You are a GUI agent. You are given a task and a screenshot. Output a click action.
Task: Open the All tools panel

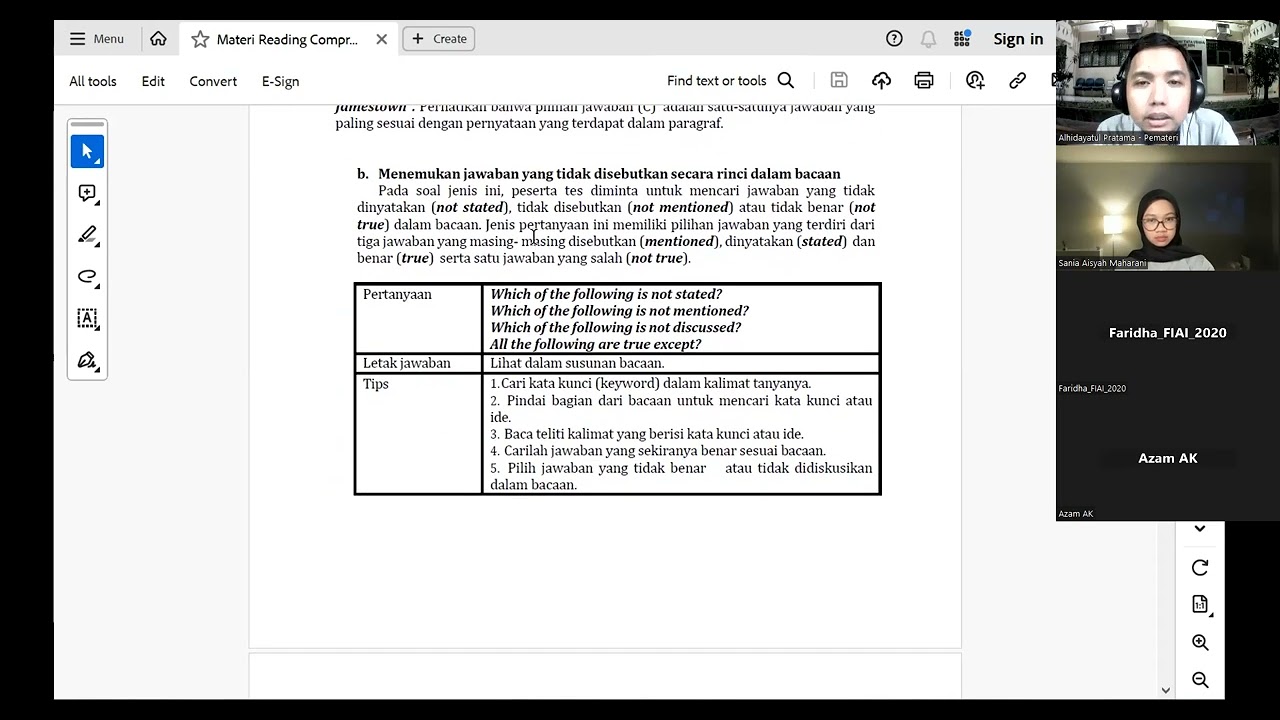pyautogui.click(x=93, y=81)
